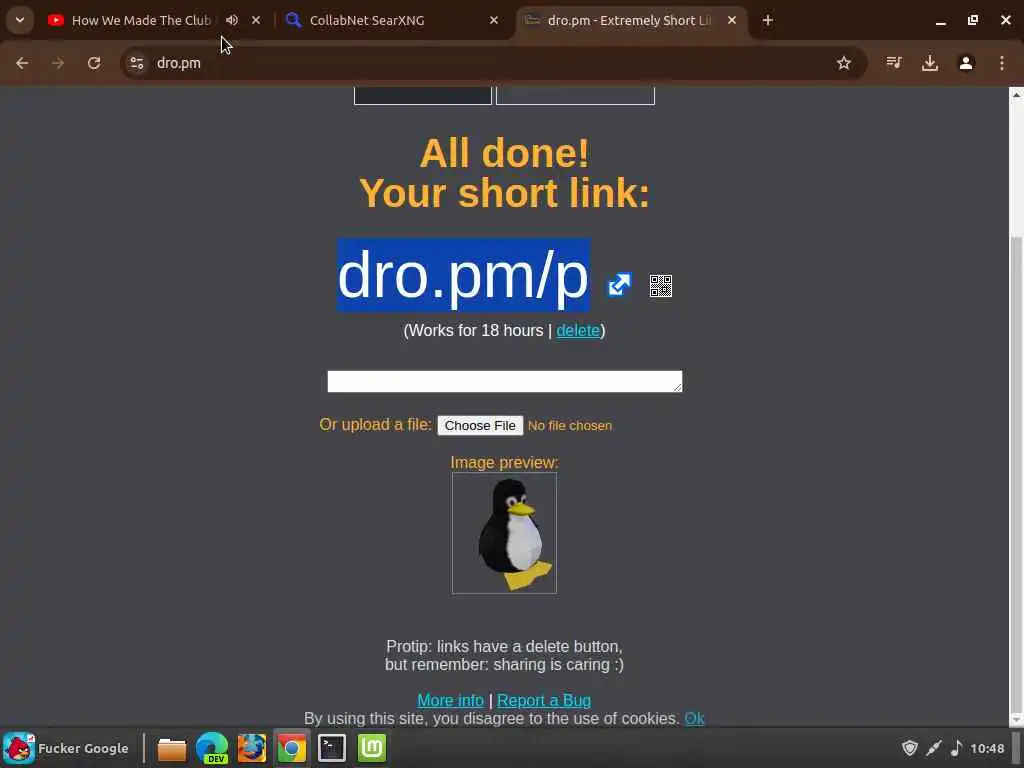
Task: Dismiss cookie notice with Ok
Action: 694,718
